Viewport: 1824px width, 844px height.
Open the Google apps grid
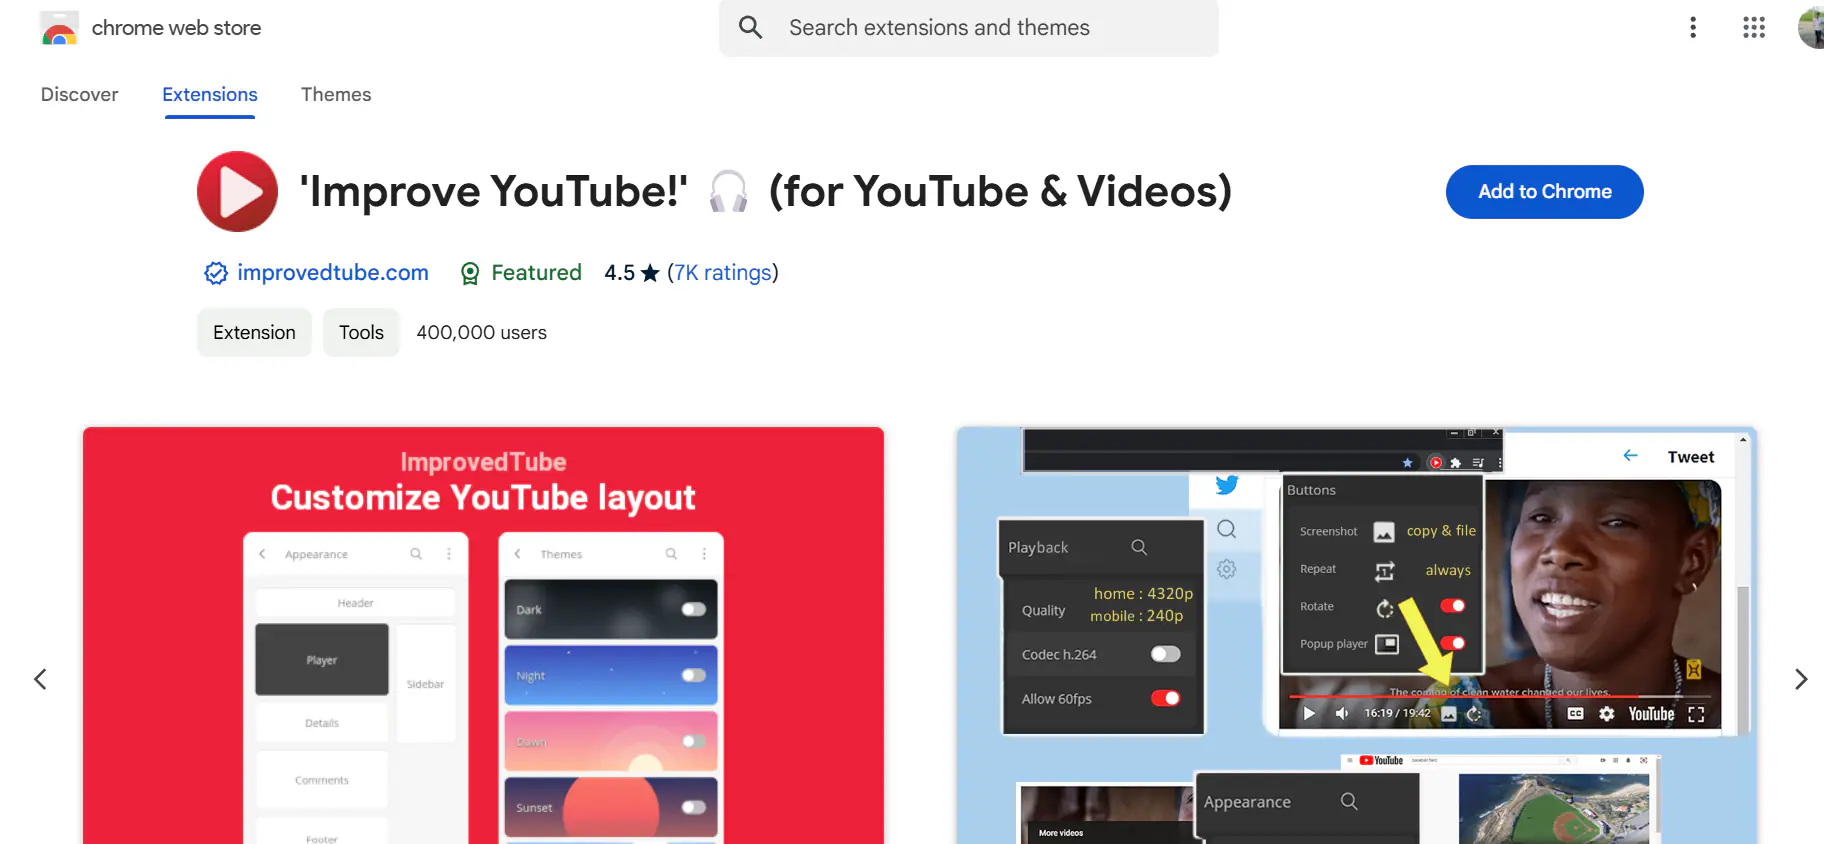pyautogui.click(x=1754, y=28)
